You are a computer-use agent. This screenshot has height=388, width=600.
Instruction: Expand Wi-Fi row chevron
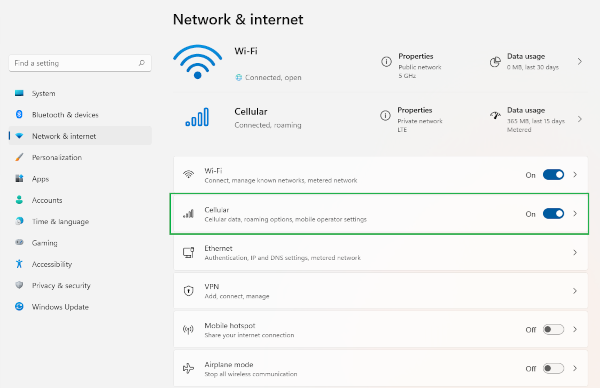(575, 174)
